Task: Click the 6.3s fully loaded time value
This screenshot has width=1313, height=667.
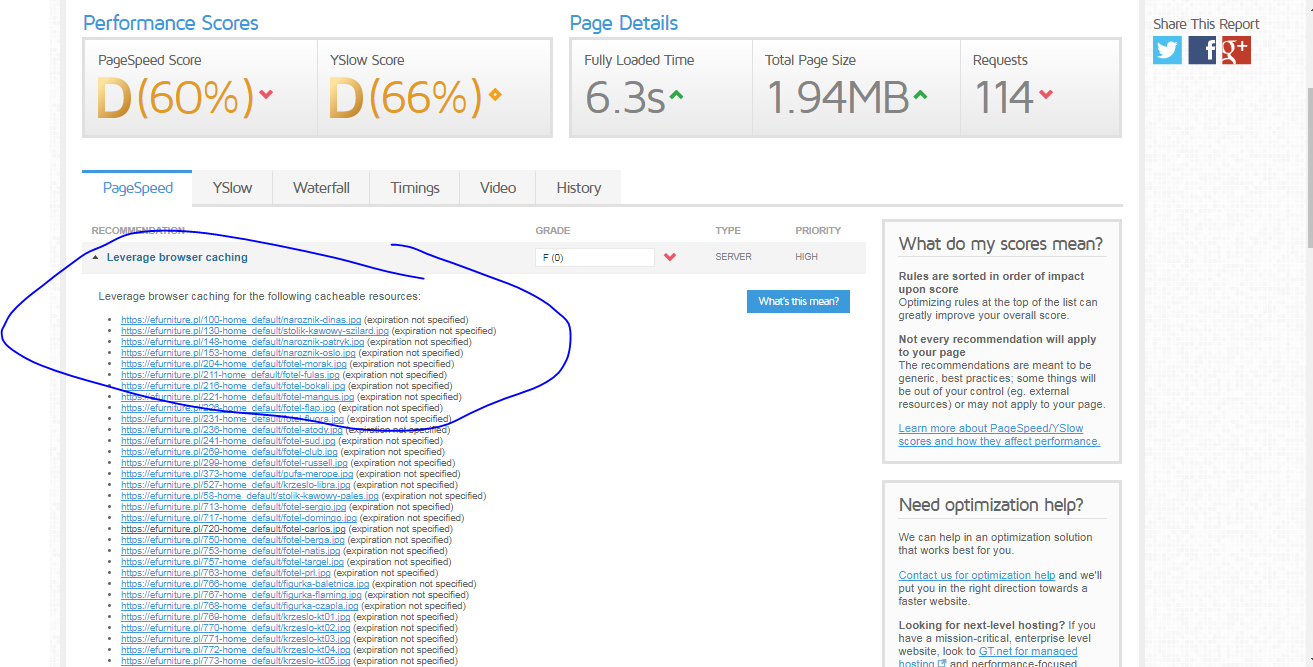Action: pyautogui.click(x=625, y=97)
